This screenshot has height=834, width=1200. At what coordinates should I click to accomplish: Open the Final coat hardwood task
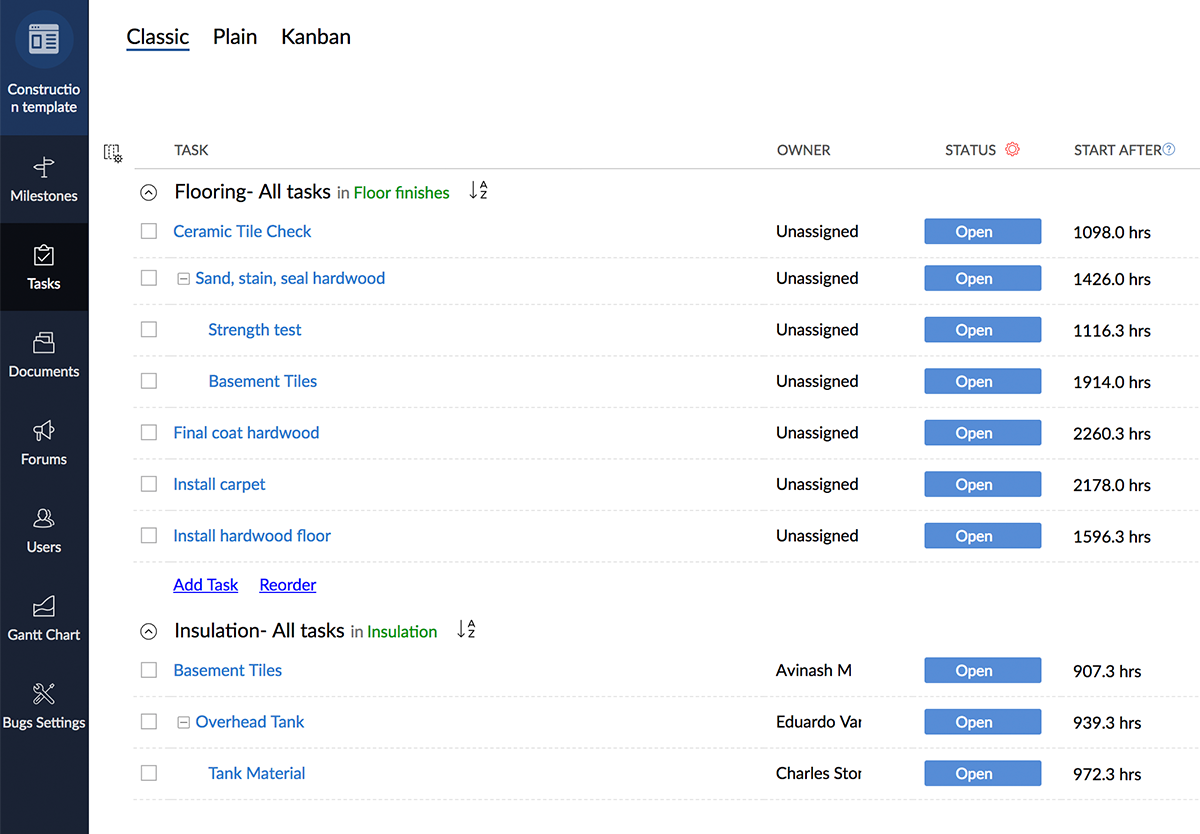pos(246,433)
